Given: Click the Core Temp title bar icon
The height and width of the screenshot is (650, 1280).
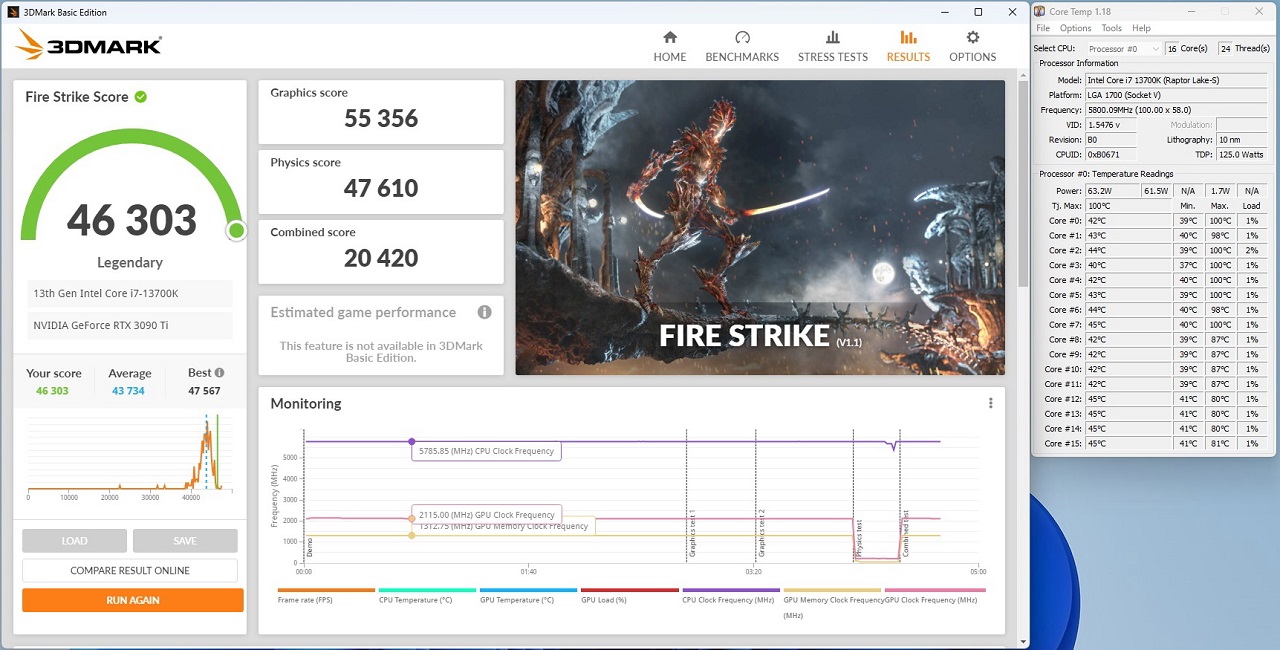Looking at the screenshot, I should point(1040,11).
